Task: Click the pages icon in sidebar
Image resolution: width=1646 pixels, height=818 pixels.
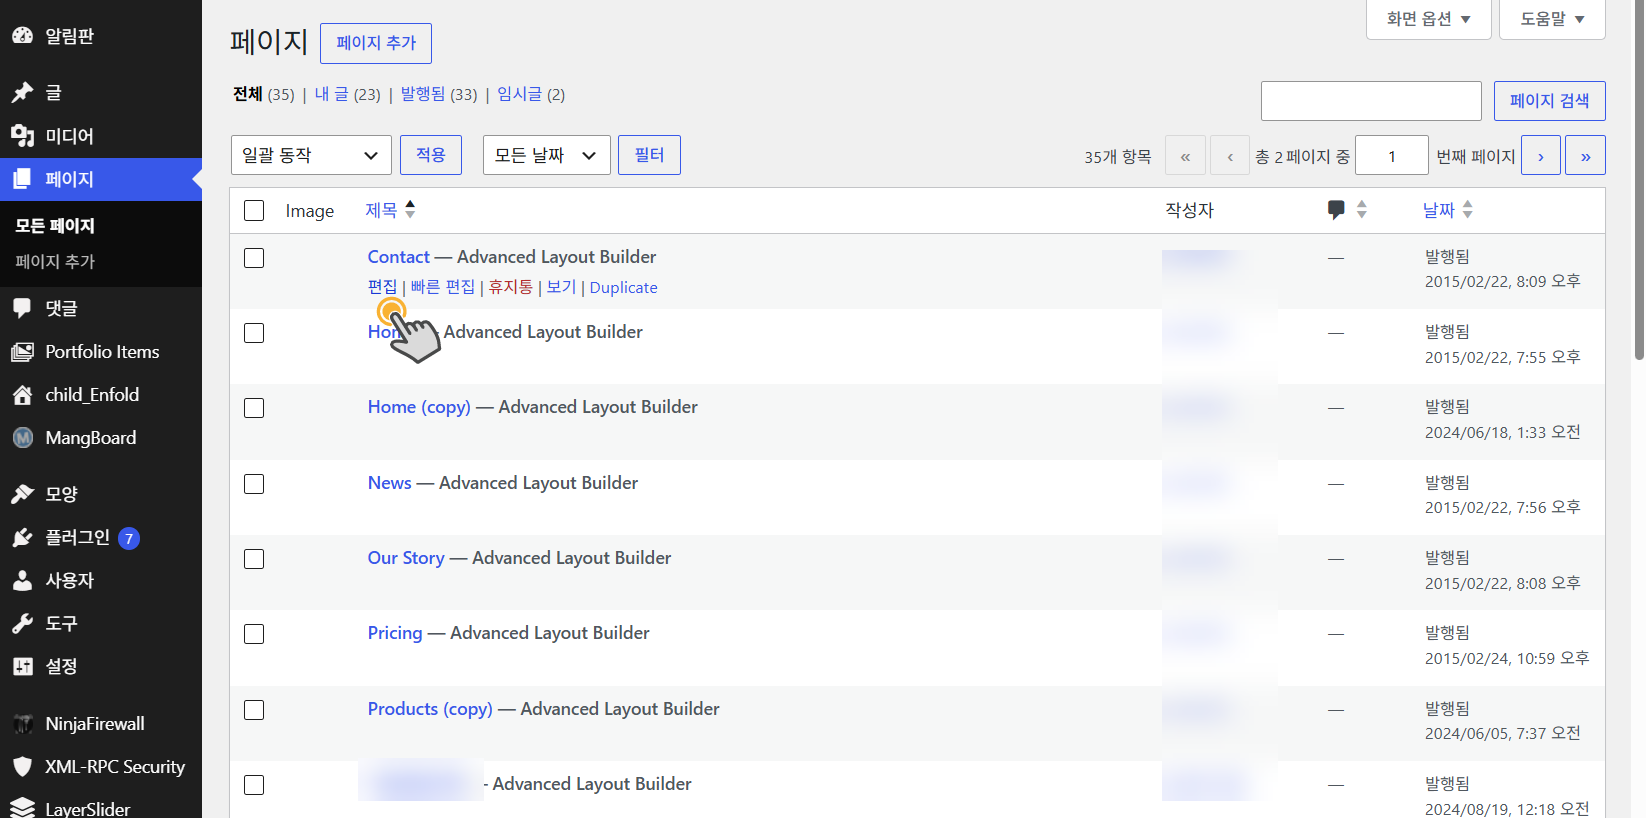Action: tap(22, 179)
